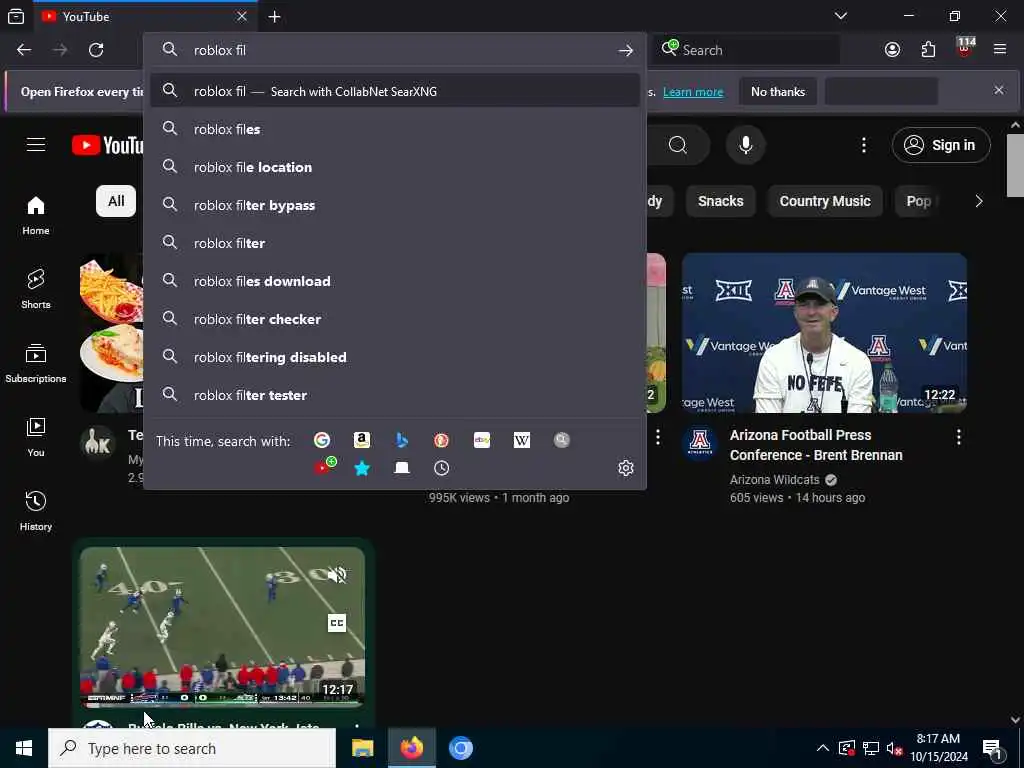Image resolution: width=1024 pixels, height=768 pixels.
Task: Open the Firefox hamburger application menu
Action: 1000,50
